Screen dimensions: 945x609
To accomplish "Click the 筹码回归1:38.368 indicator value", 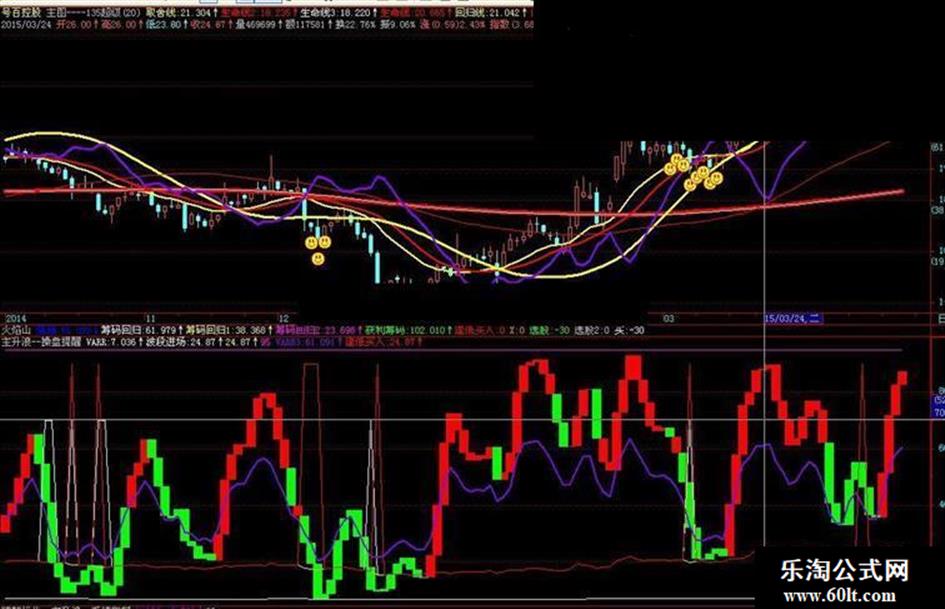I will click(226, 330).
